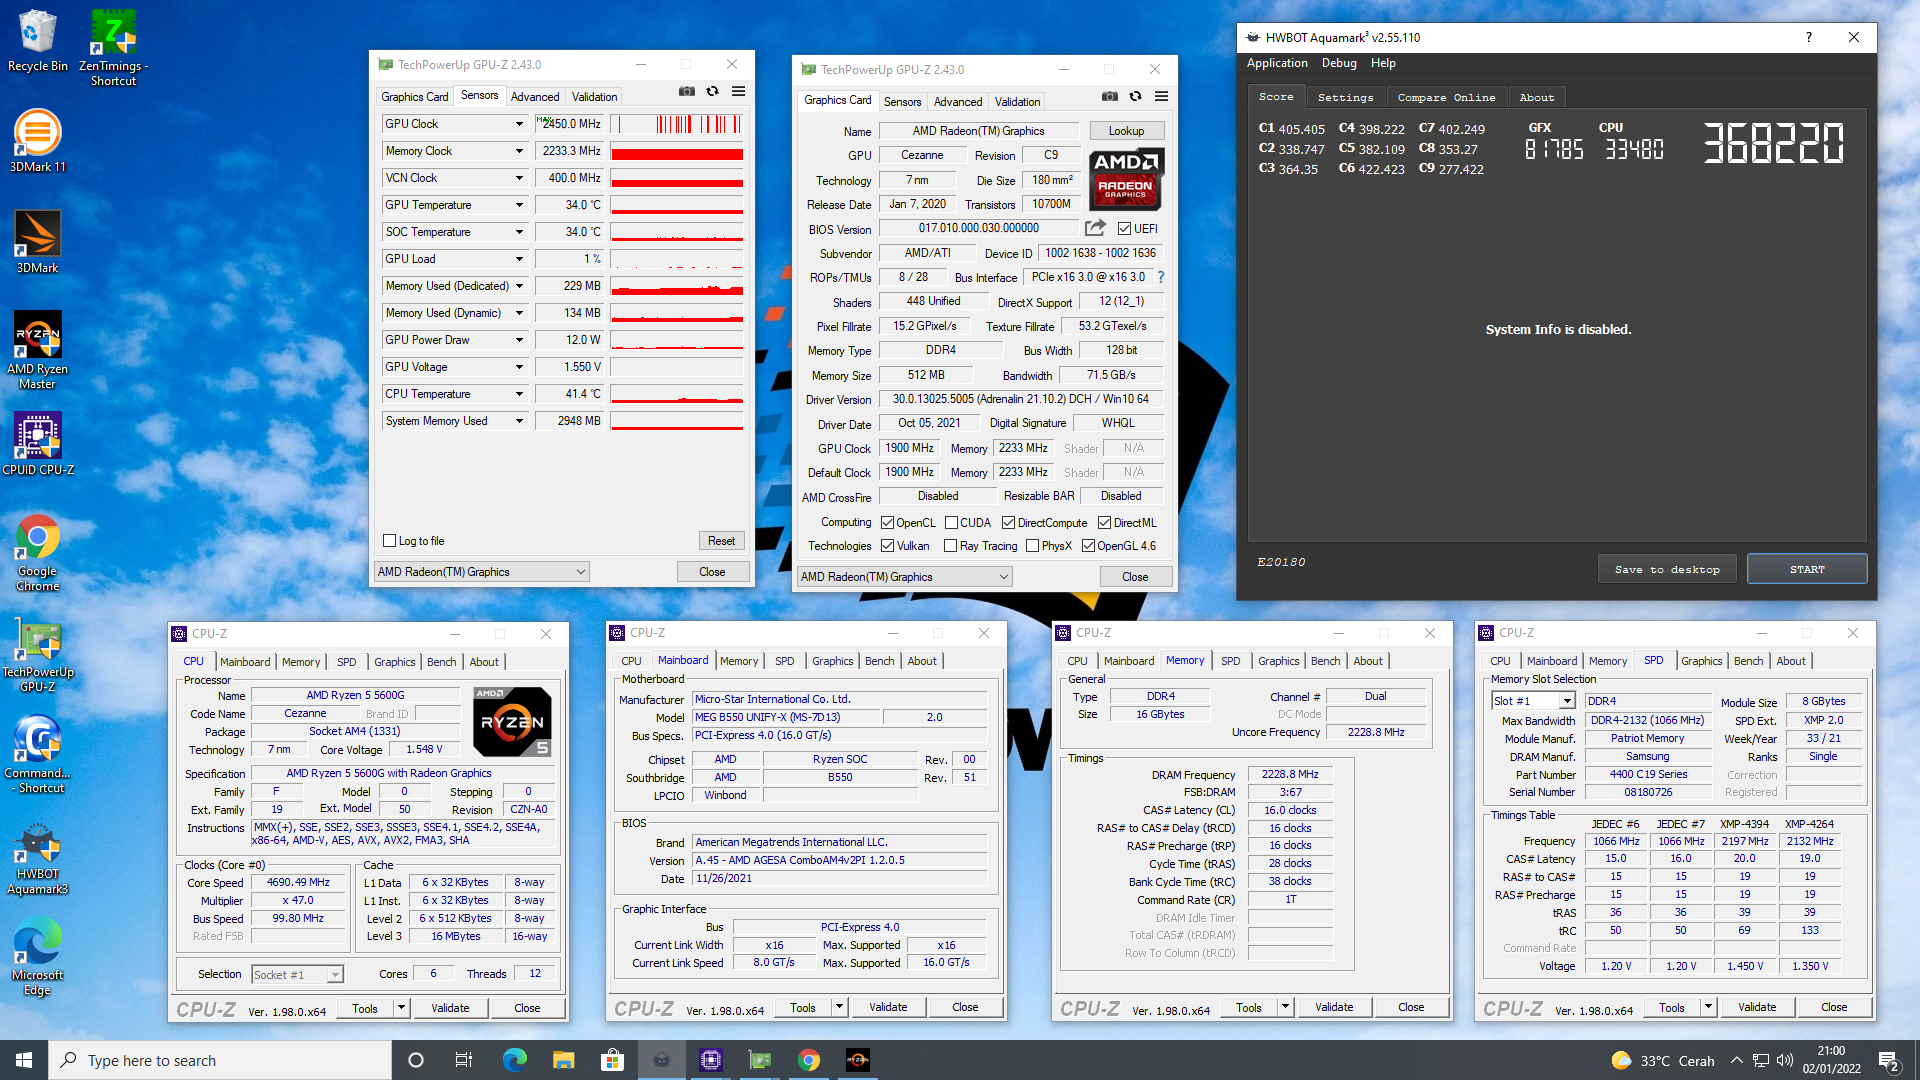Launch HWBOT Aquamark3 desktop icon
1920x1080 pixels.
[x=37, y=858]
